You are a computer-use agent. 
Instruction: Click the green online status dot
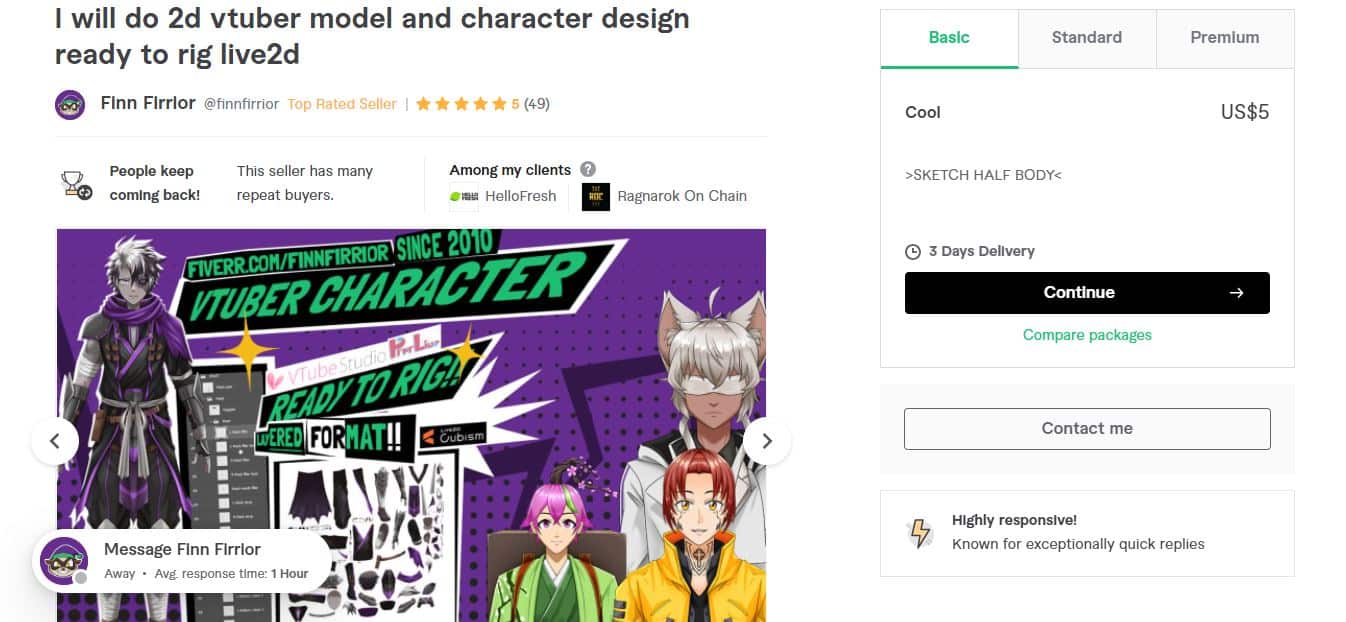[x=79, y=577]
